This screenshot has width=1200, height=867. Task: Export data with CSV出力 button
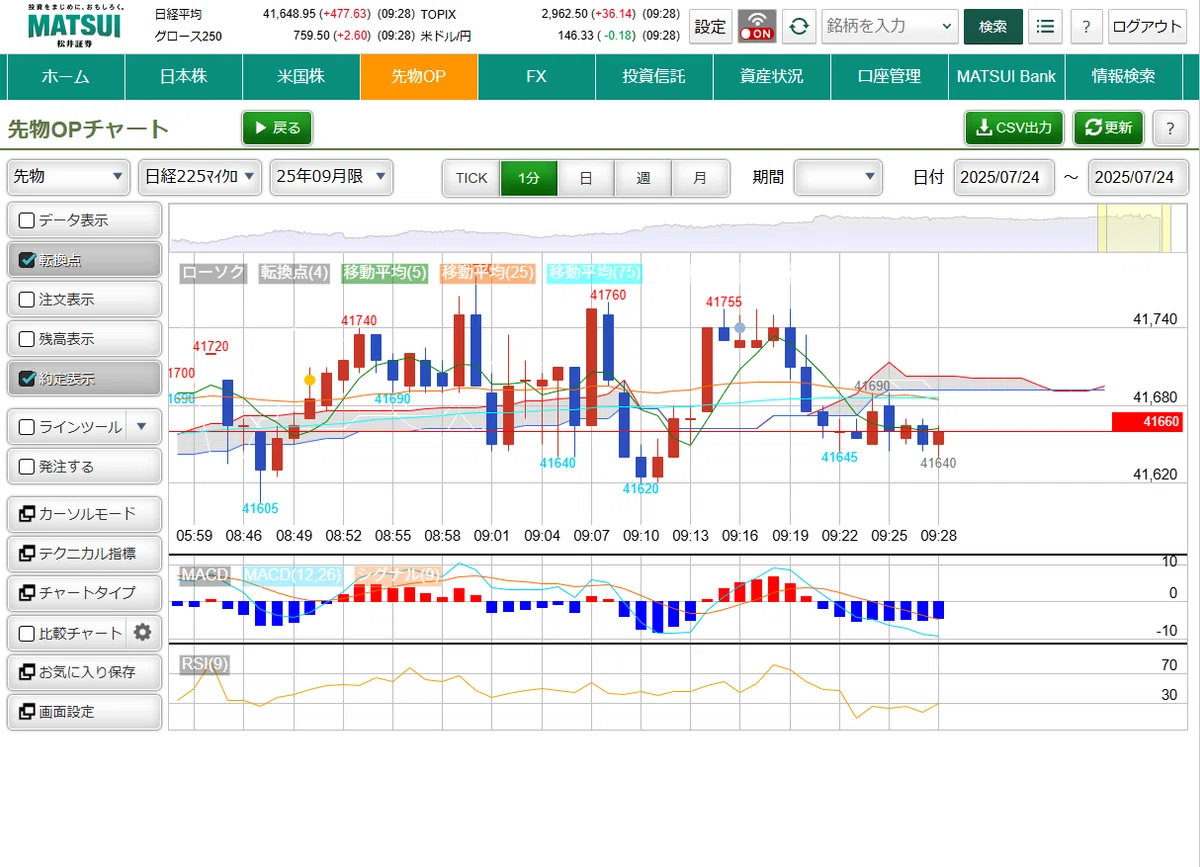1014,128
